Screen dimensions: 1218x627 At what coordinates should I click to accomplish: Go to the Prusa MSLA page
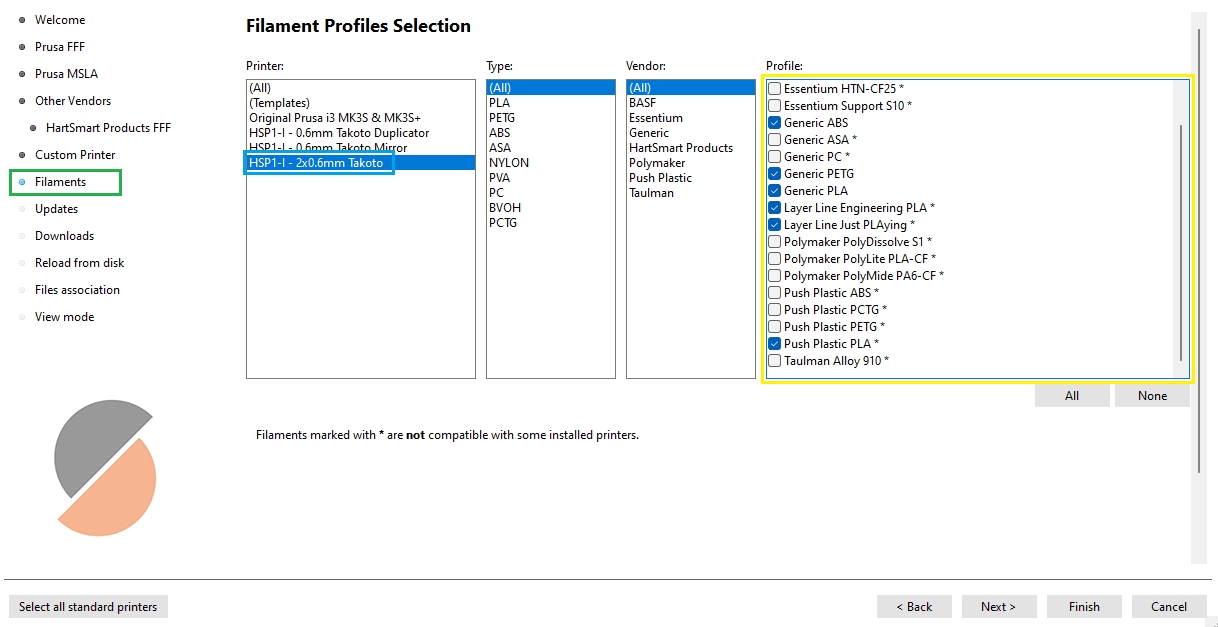[x=66, y=74]
